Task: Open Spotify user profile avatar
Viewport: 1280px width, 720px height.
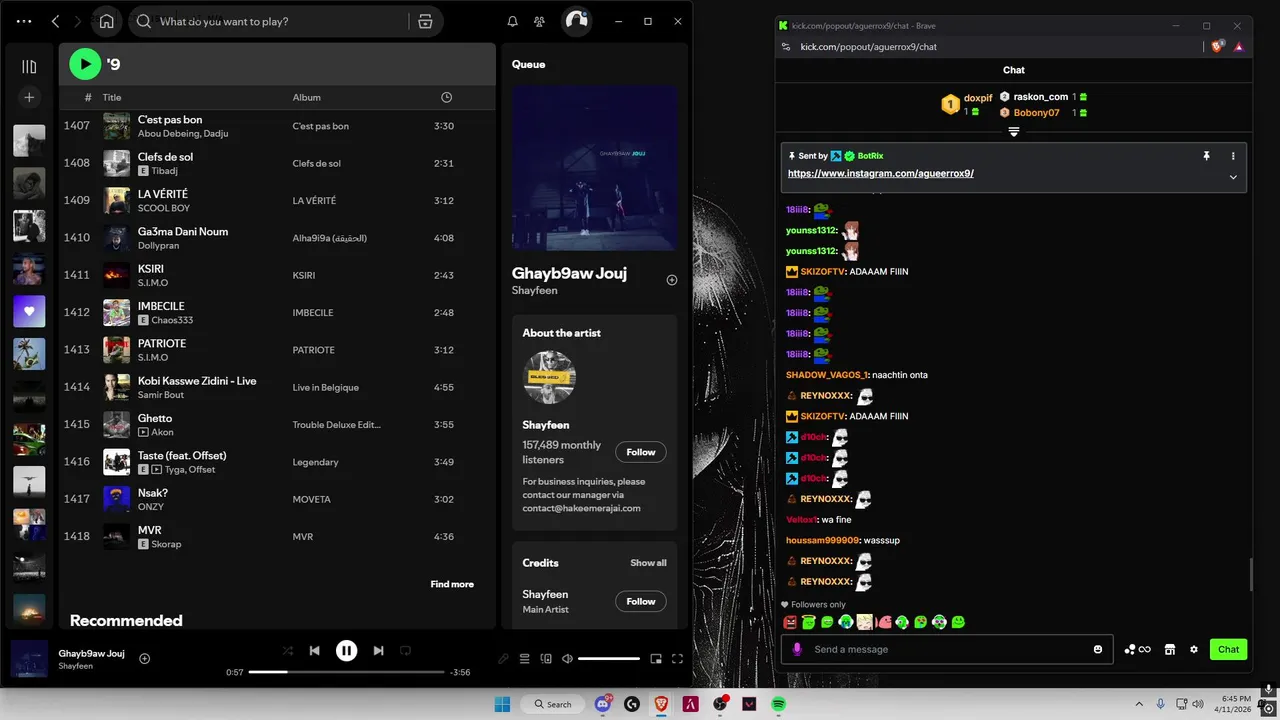Action: coord(576,21)
